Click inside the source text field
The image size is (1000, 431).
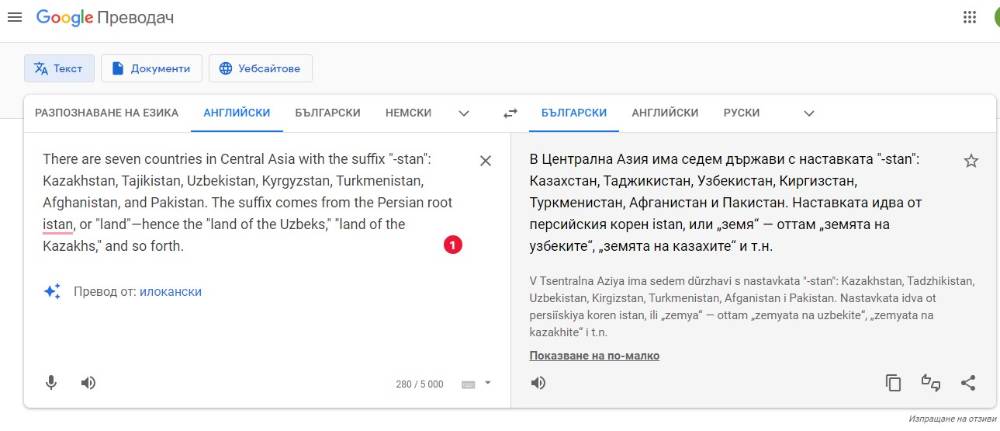[x=249, y=202]
